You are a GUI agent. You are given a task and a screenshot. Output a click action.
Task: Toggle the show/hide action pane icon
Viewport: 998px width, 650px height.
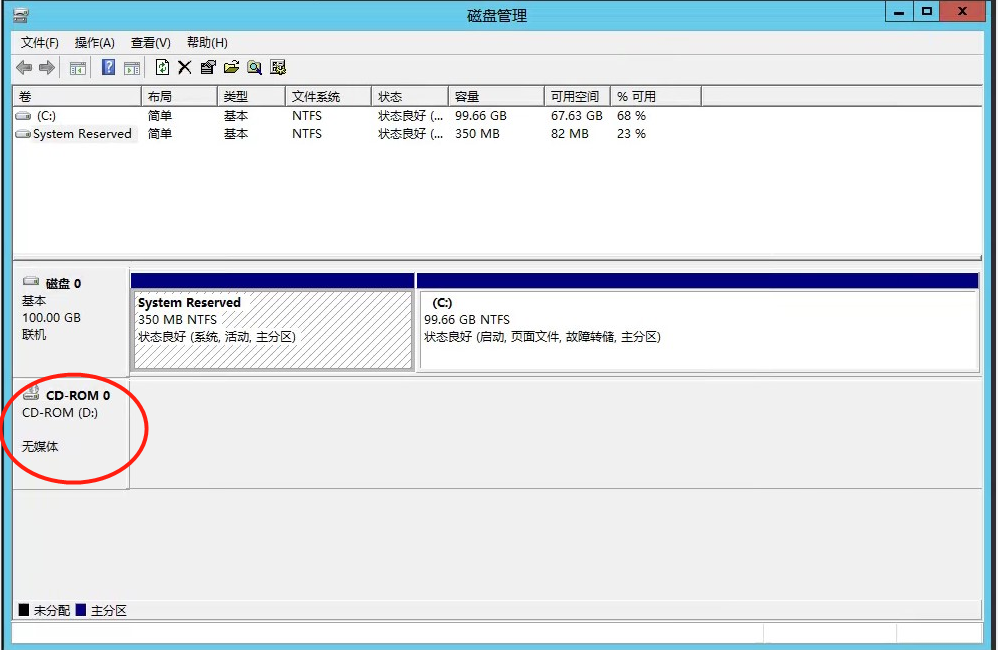132,68
